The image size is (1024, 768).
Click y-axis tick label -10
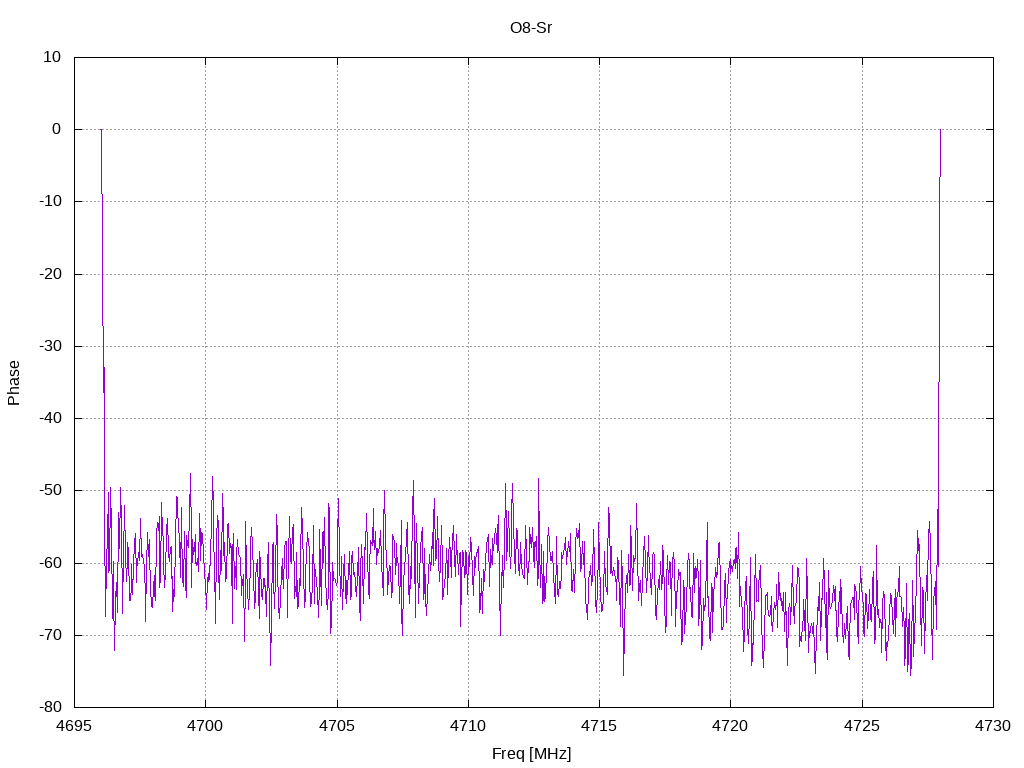50,201
